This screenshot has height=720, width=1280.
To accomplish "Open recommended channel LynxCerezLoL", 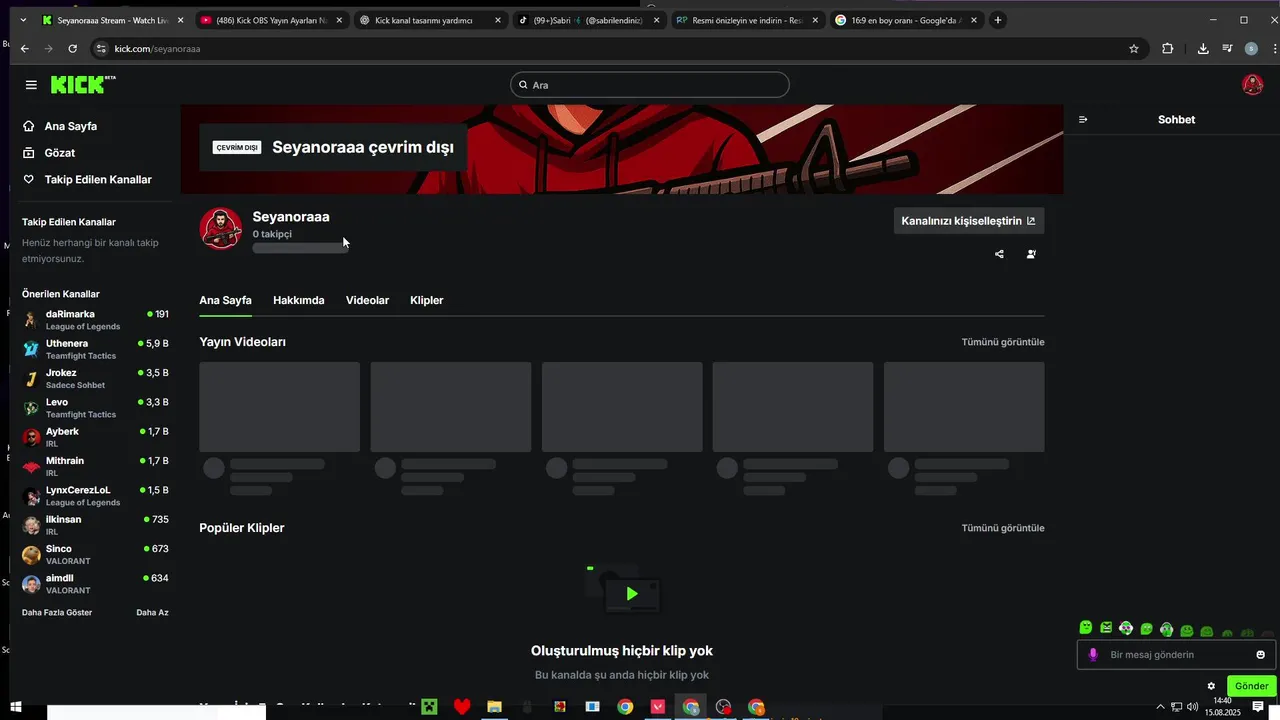I will (95, 496).
